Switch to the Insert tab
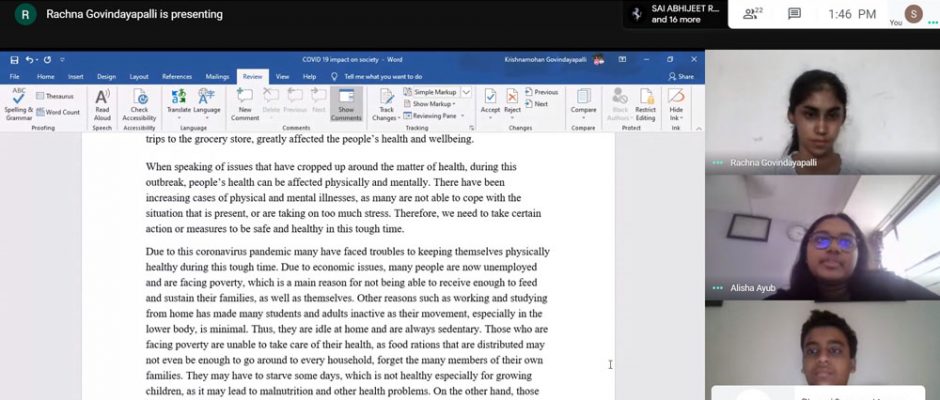Viewport: 940px width, 400px height. [76, 77]
